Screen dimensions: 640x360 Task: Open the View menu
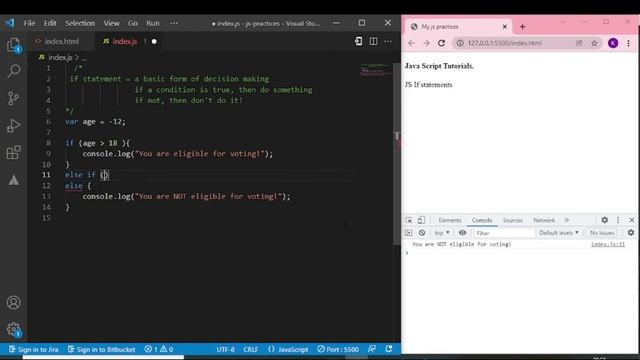111,23
